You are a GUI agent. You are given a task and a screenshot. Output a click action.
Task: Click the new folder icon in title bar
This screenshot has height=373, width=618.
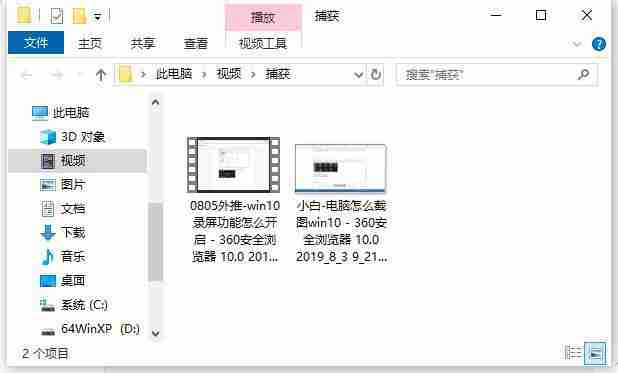tap(79, 16)
